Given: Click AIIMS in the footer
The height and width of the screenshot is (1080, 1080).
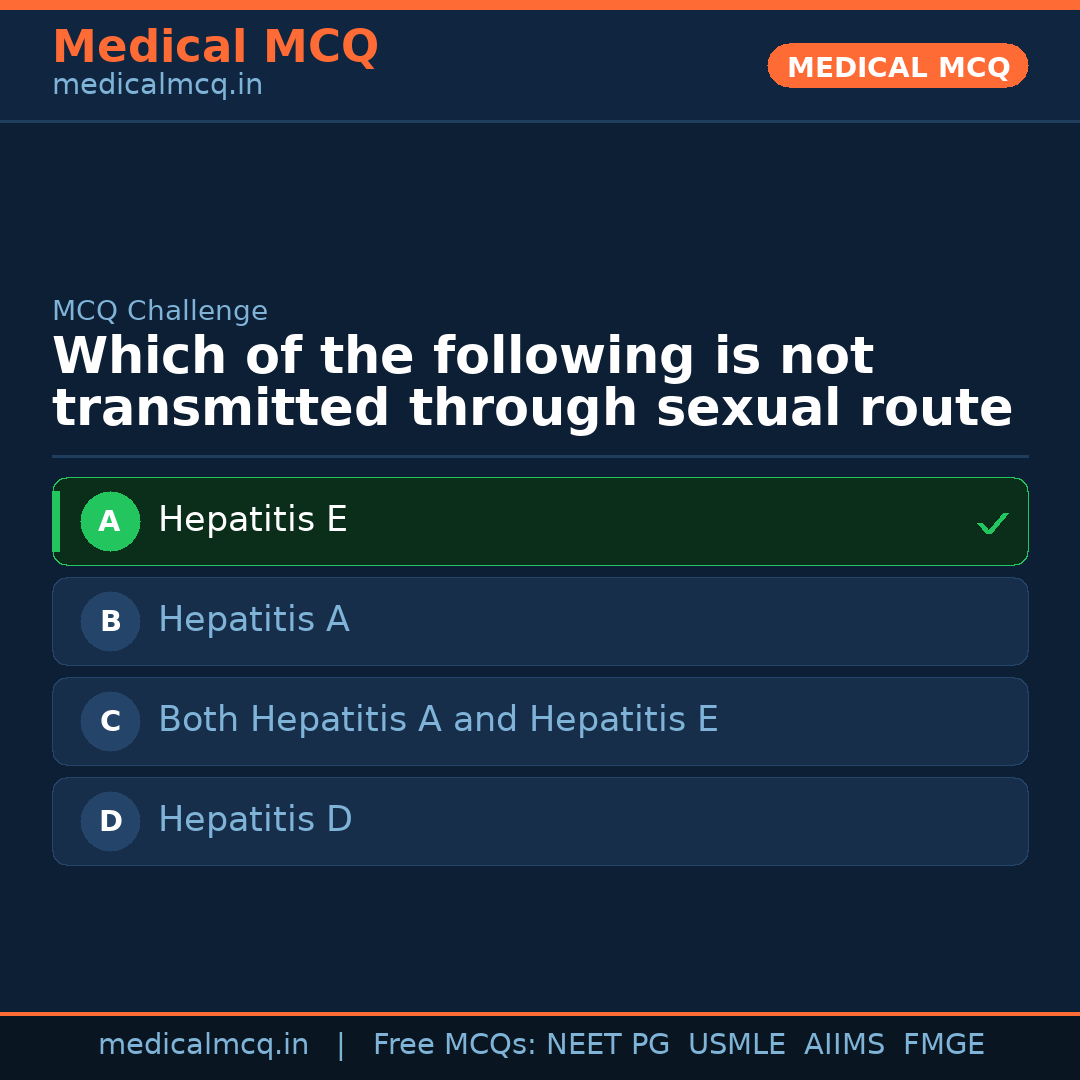Looking at the screenshot, I should pyautogui.click(x=844, y=1045).
